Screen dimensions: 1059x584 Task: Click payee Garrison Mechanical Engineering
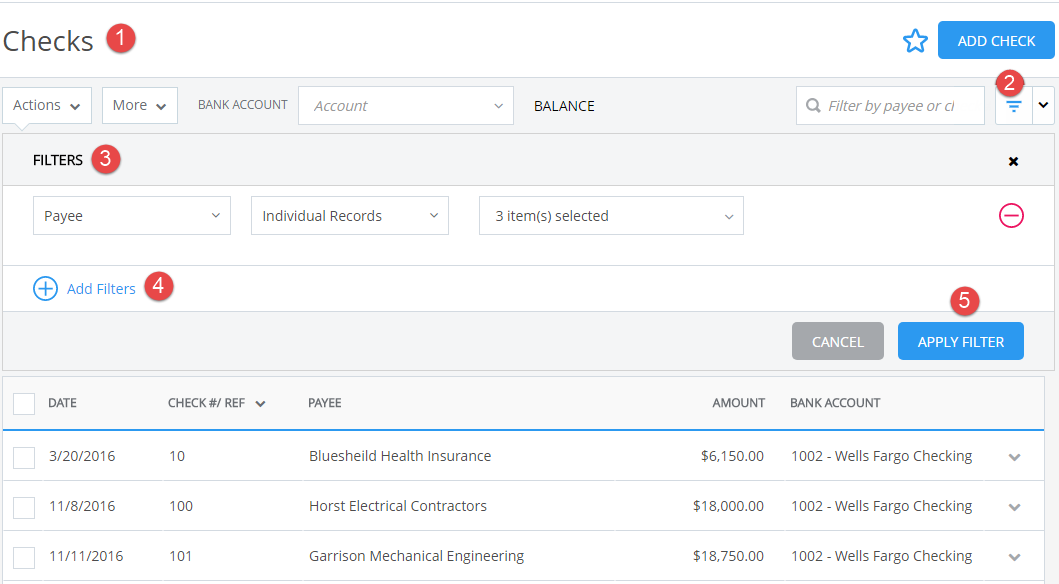417,556
